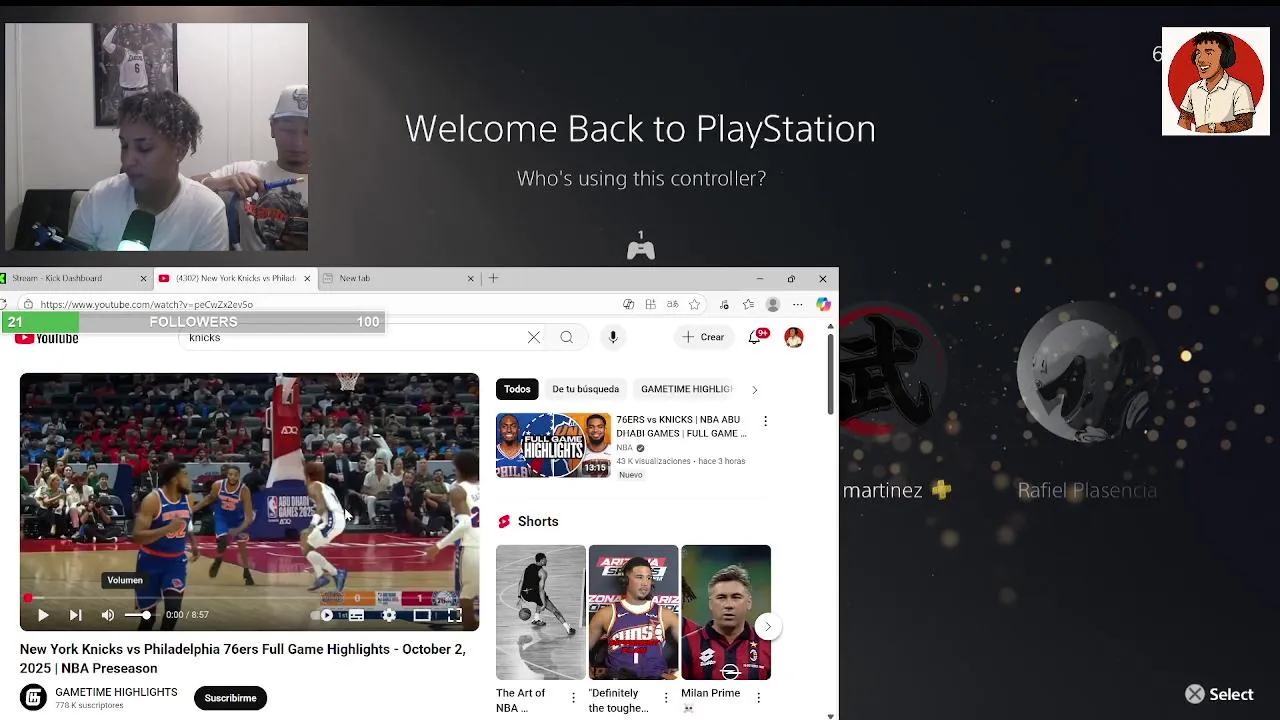Open 76ERS vs KNICKS Abu Dhabi thumbnail
Screen dimensions: 1280x720
pyautogui.click(x=553, y=445)
